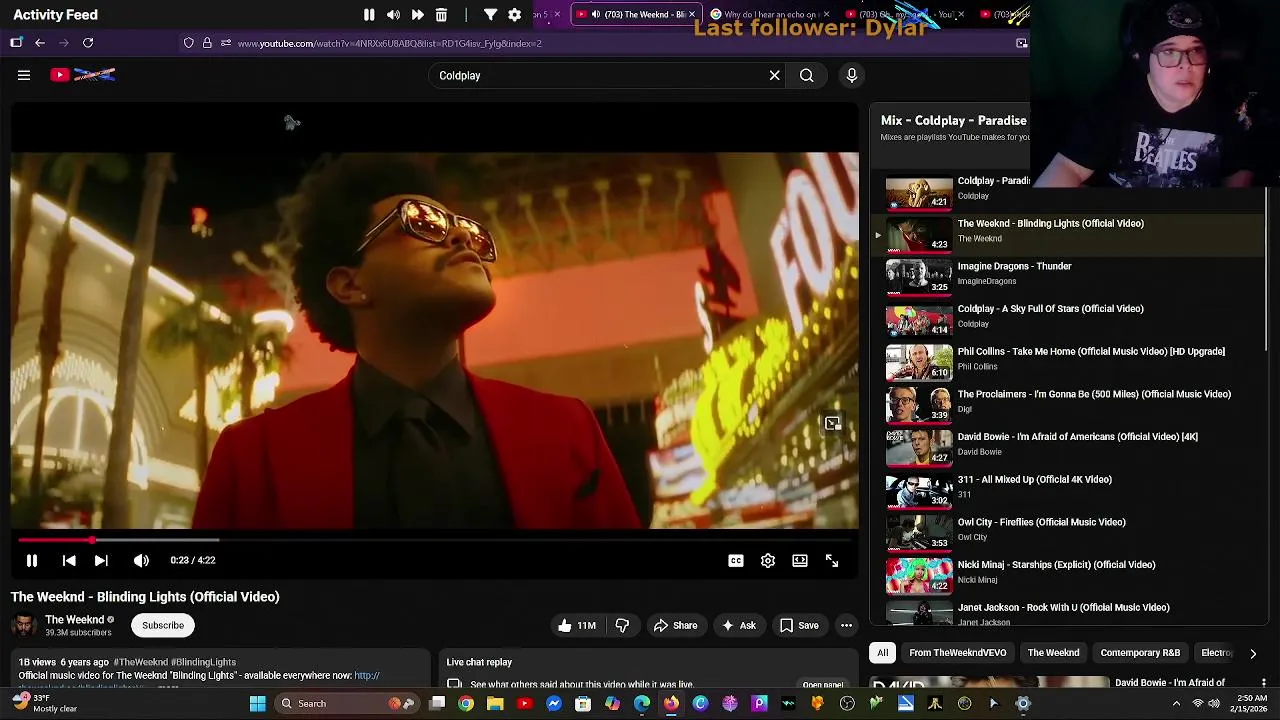Click the padlock site info icon

(207, 43)
